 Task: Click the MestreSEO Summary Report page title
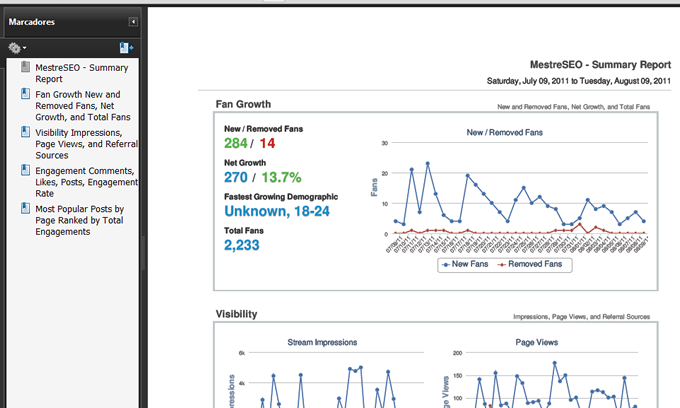click(584, 63)
